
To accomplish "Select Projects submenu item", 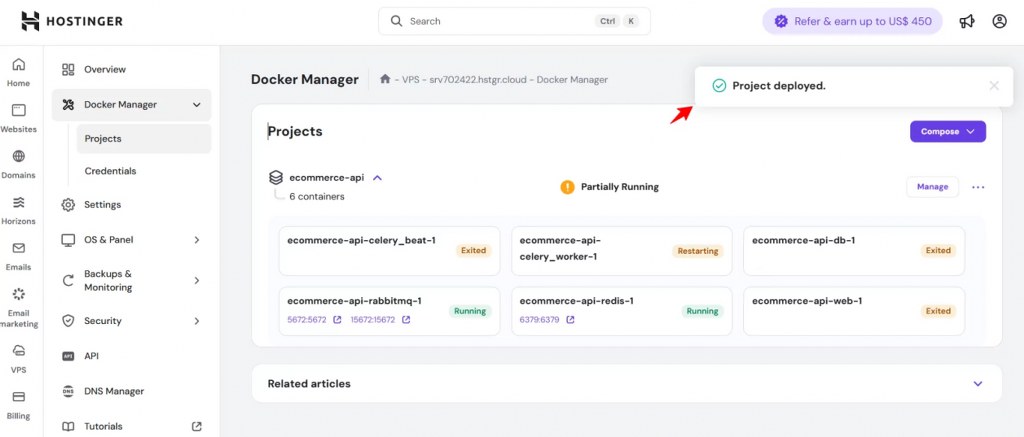I will [144, 138].
